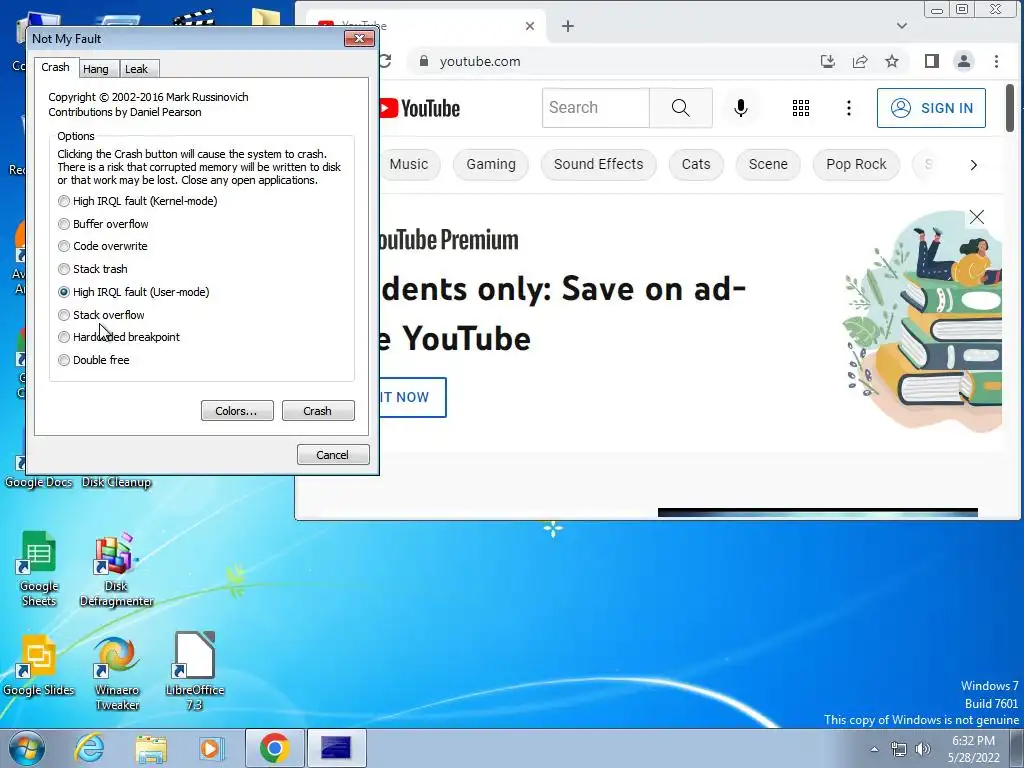Viewport: 1024px width, 768px height.
Task: Open a new Chrome tab
Action: pos(568,26)
